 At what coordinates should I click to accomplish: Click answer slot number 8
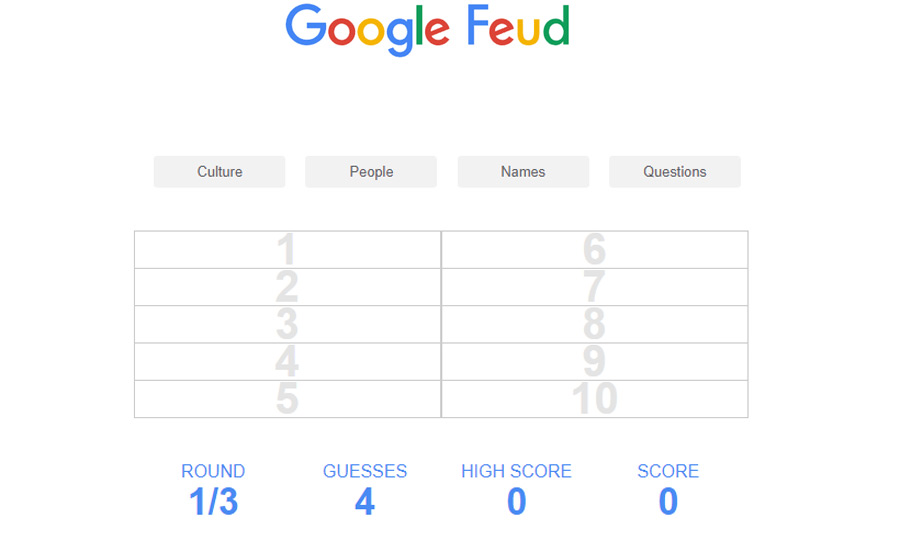coord(594,324)
